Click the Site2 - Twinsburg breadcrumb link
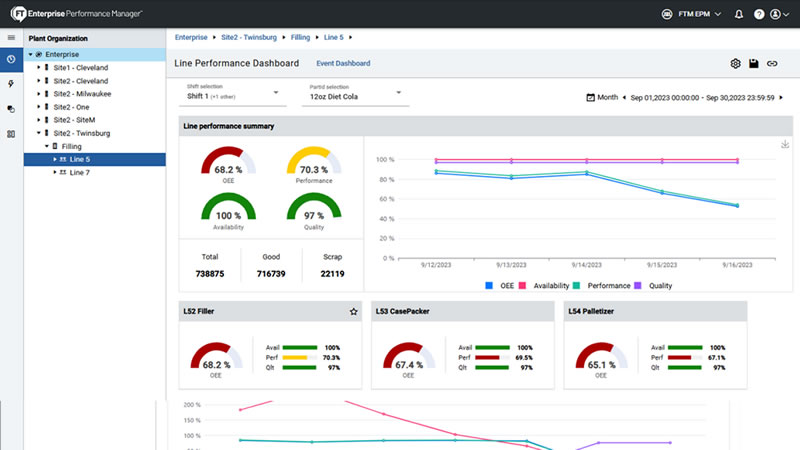Screen dimensions: 800x450 (248, 36)
